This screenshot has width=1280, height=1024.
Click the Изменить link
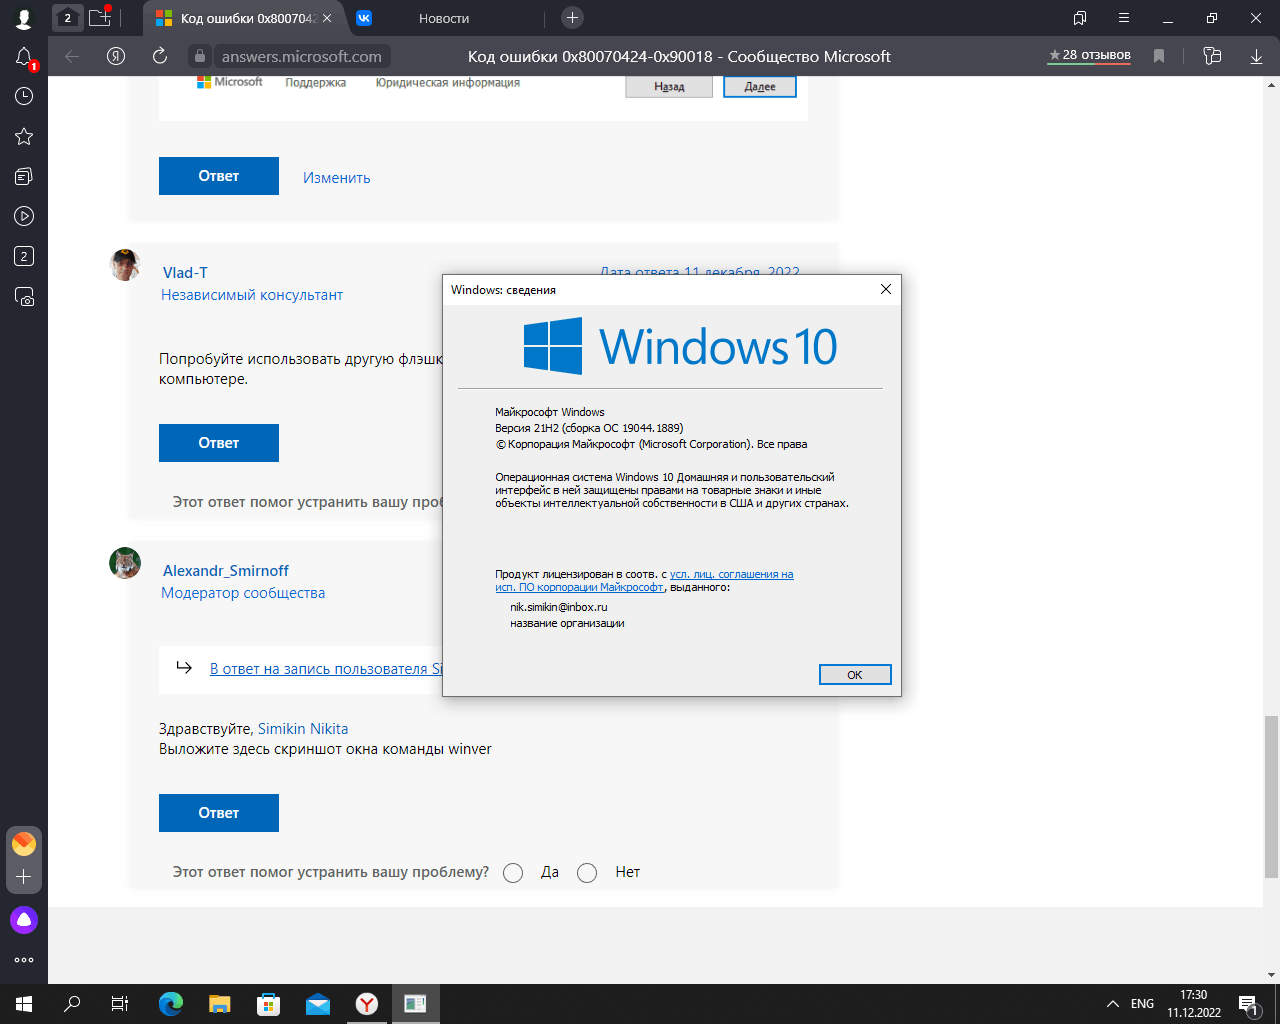click(337, 178)
